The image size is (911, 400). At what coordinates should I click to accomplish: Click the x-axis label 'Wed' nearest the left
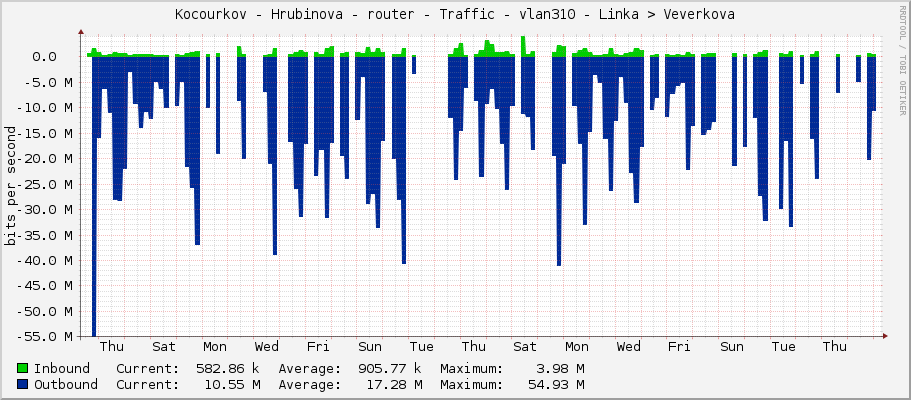(267, 347)
